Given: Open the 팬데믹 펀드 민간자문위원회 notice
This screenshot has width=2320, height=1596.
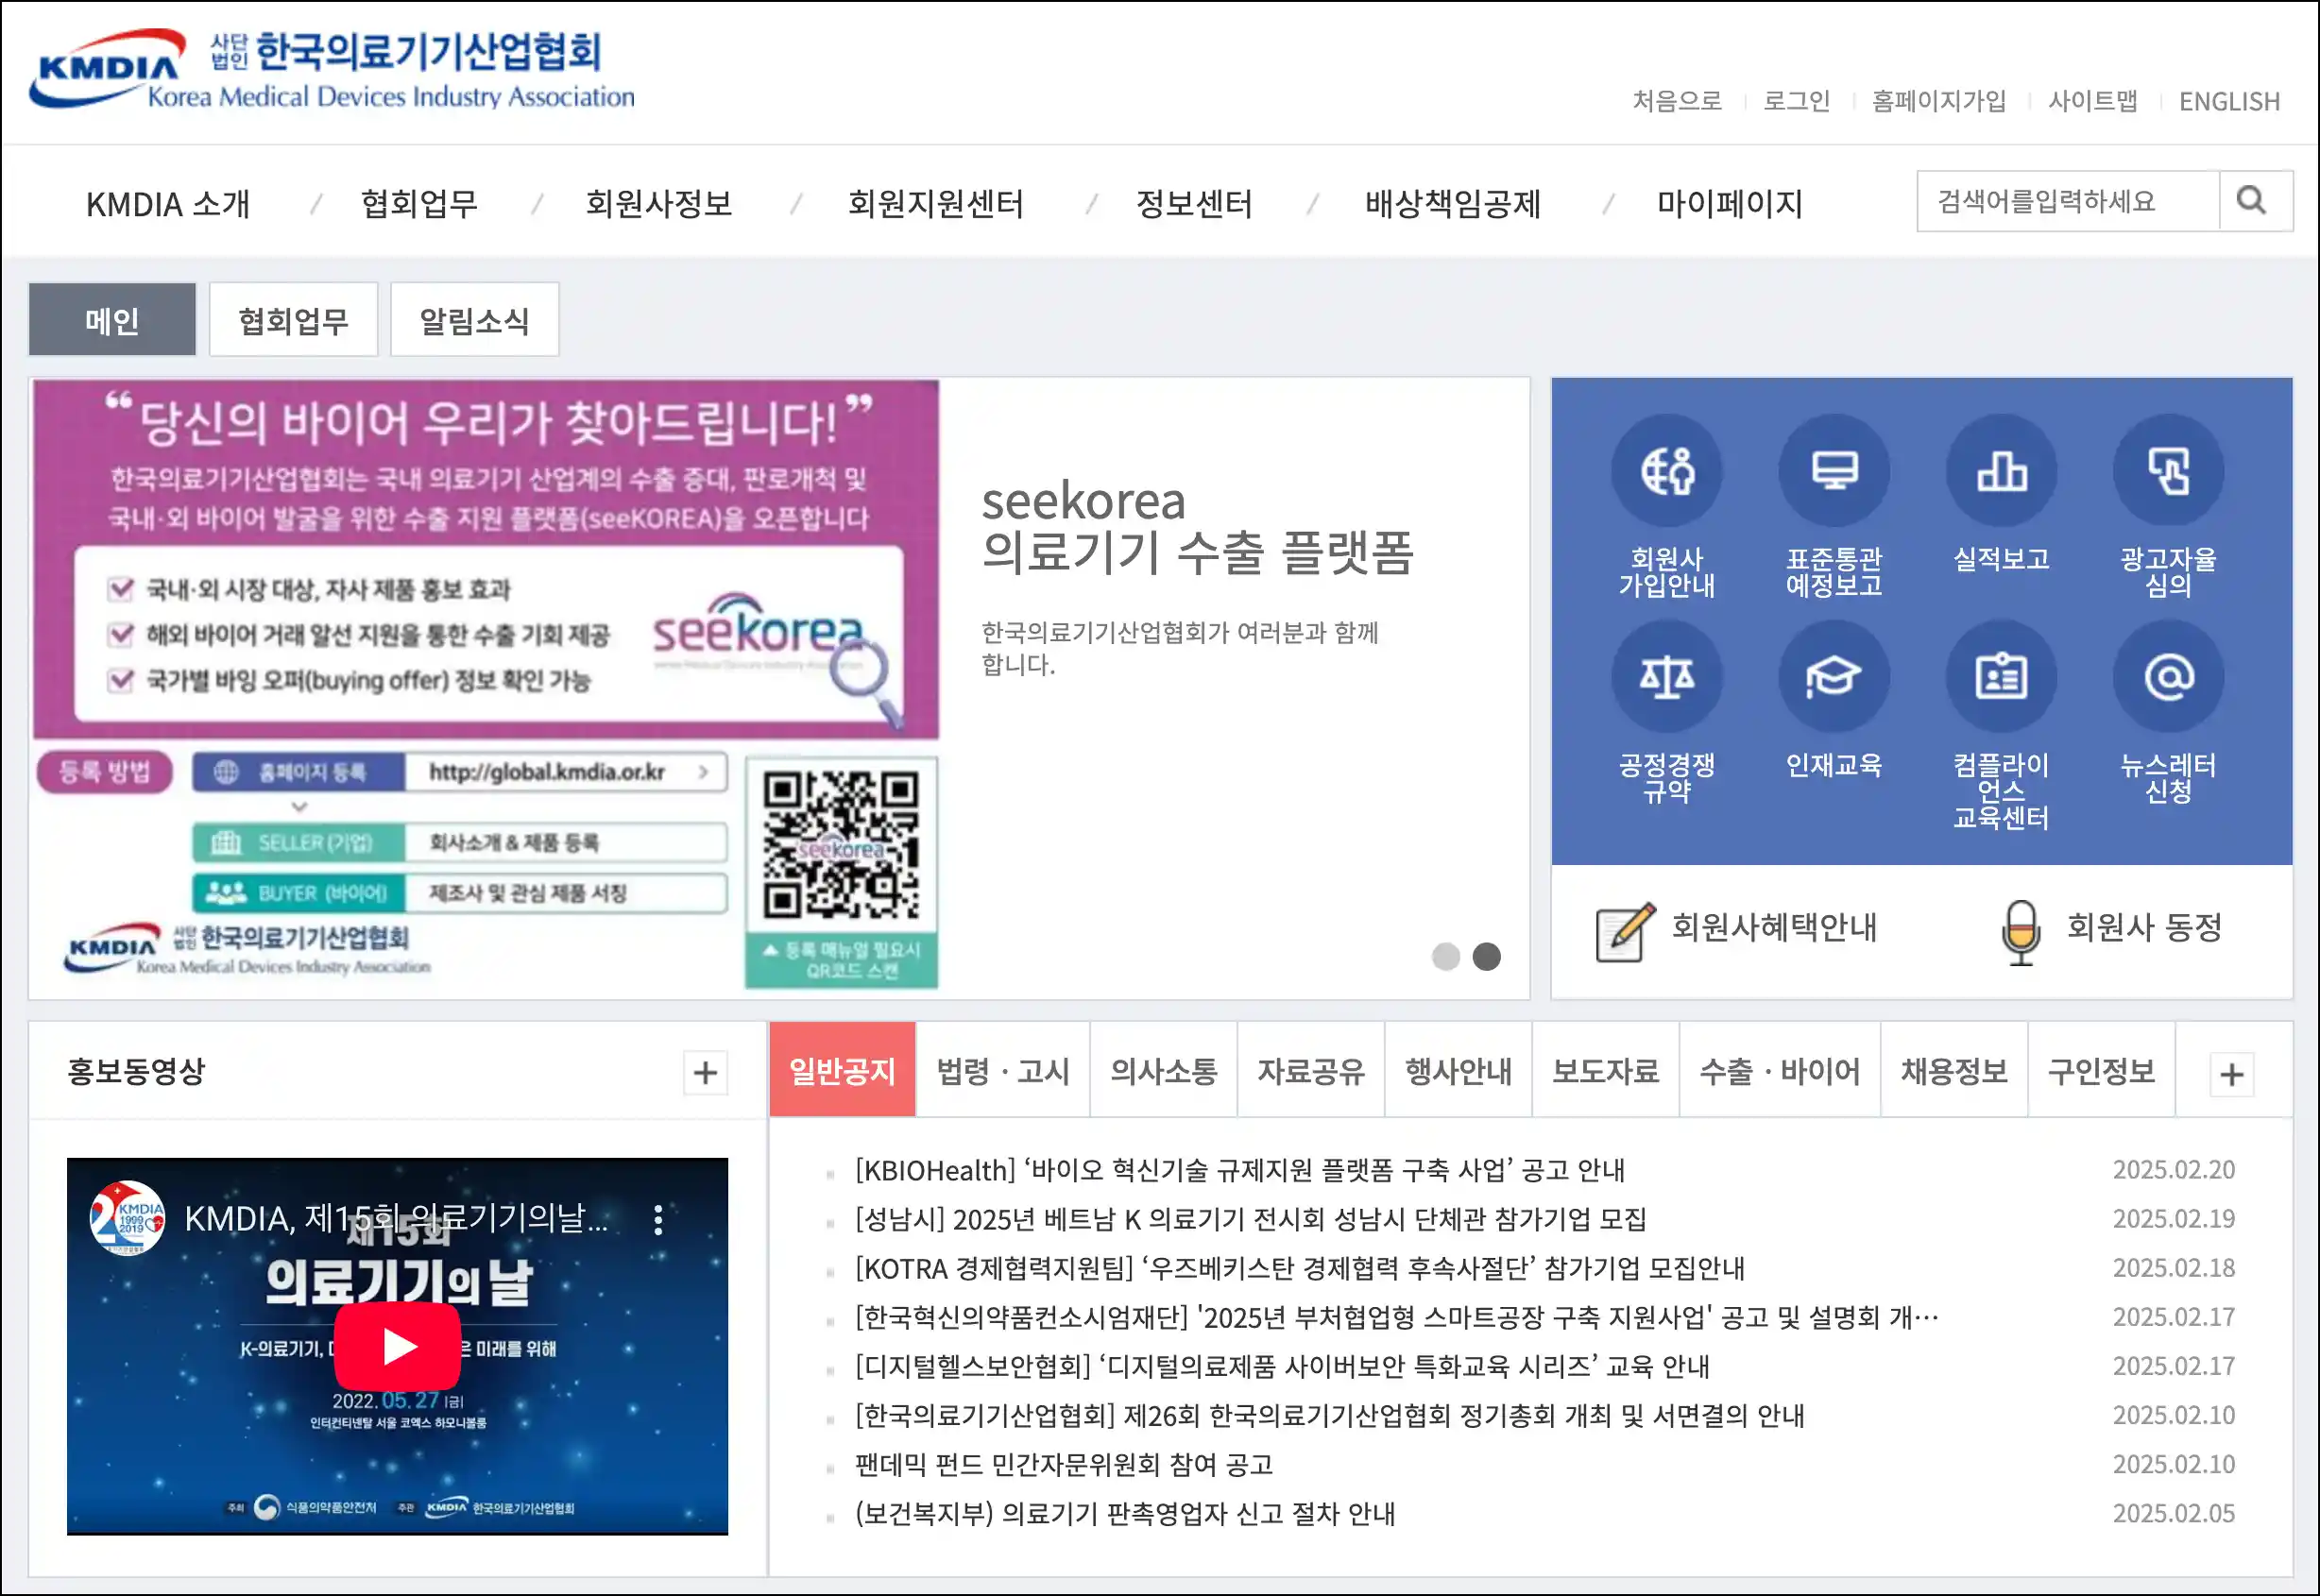Looking at the screenshot, I should (x=1064, y=1464).
